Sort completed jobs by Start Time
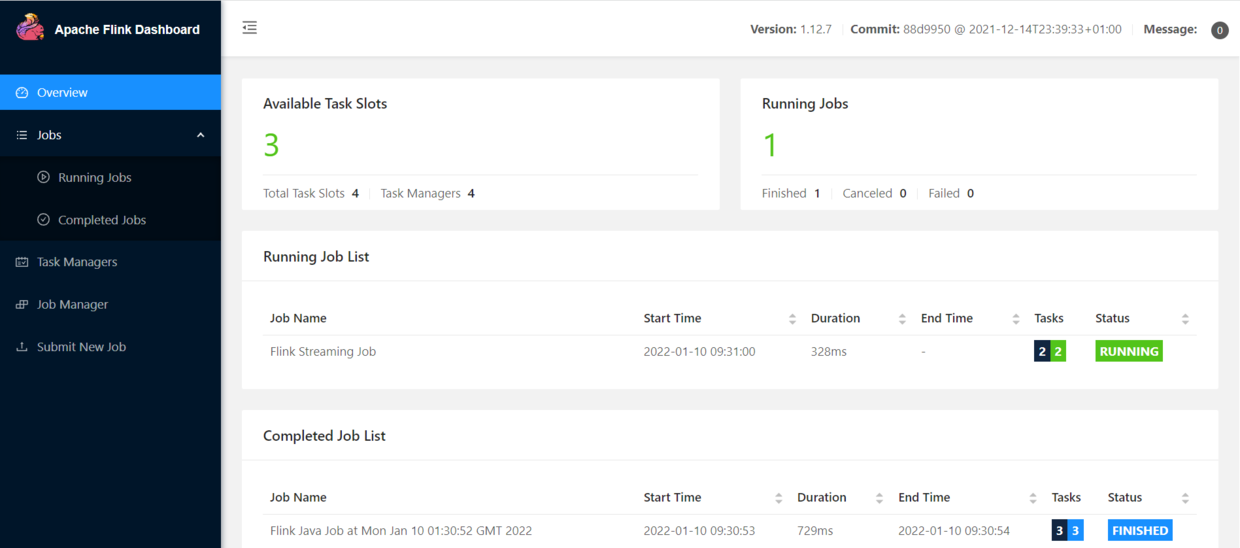This screenshot has width=1240, height=548. click(x=778, y=498)
